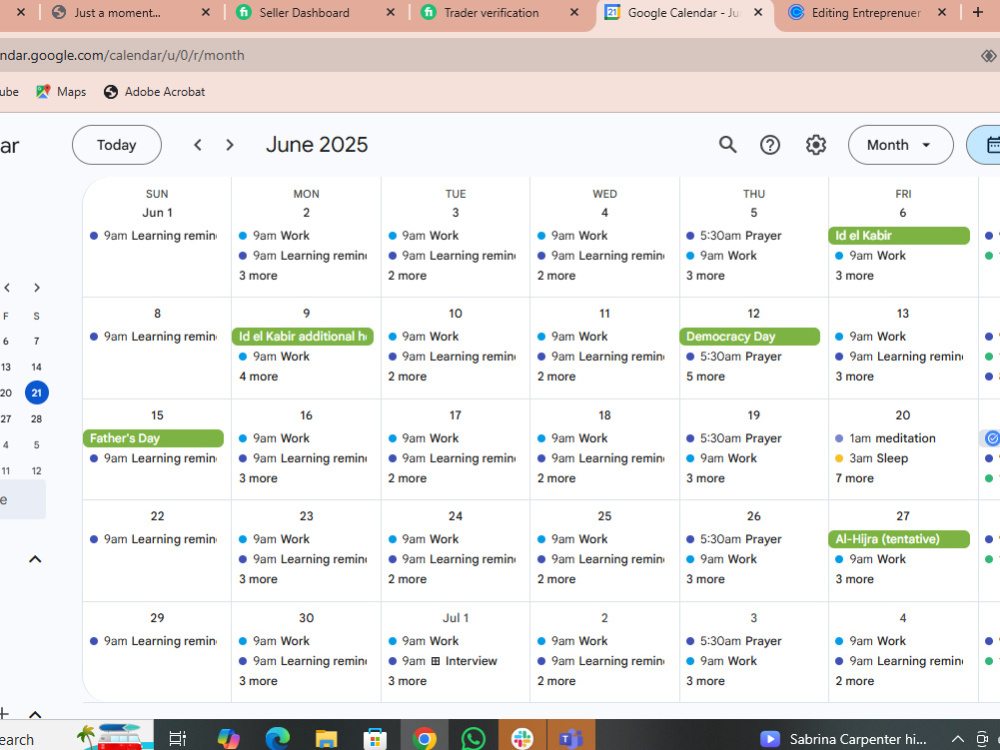The image size is (1000, 750).
Task: Click previous arrow in the mini calendar
Action: 7,288
